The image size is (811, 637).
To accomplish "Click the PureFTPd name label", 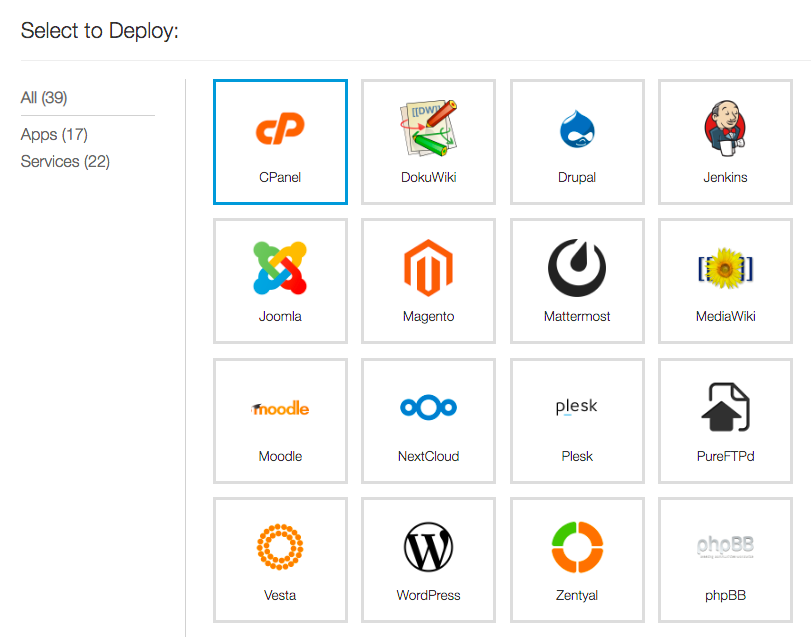I will 726,456.
